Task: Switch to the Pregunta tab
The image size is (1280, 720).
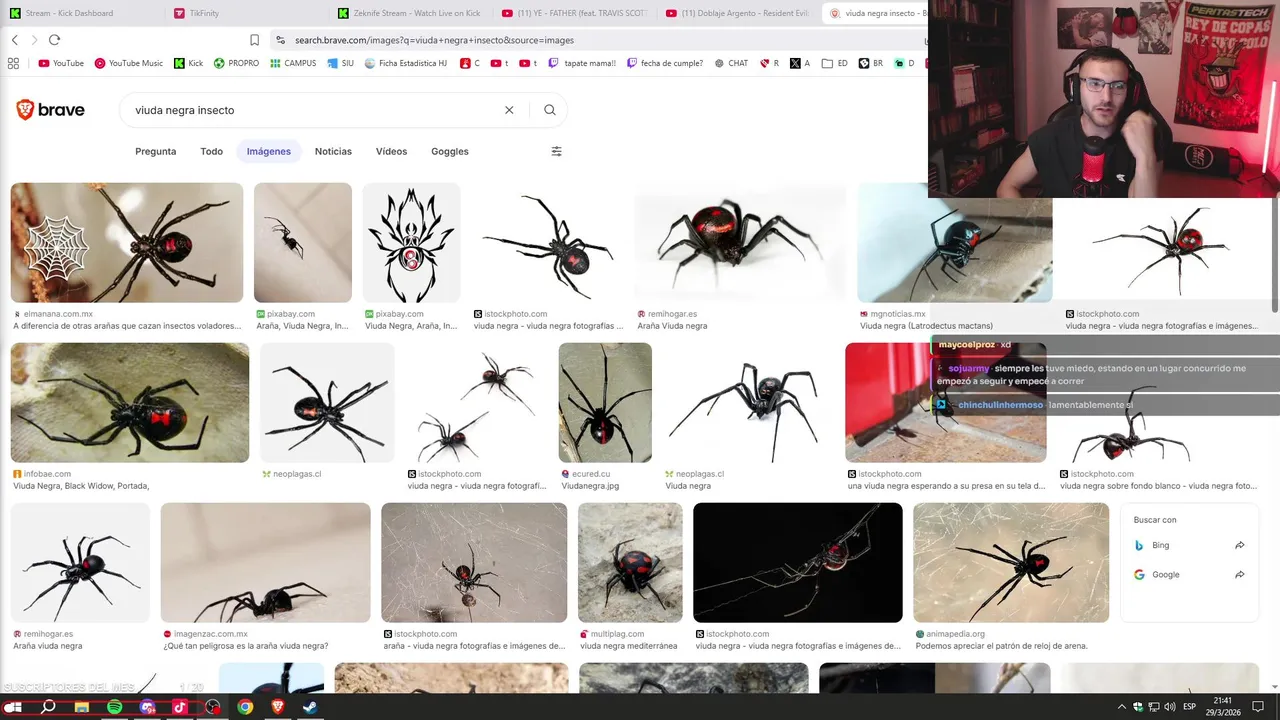Action: pos(155,151)
